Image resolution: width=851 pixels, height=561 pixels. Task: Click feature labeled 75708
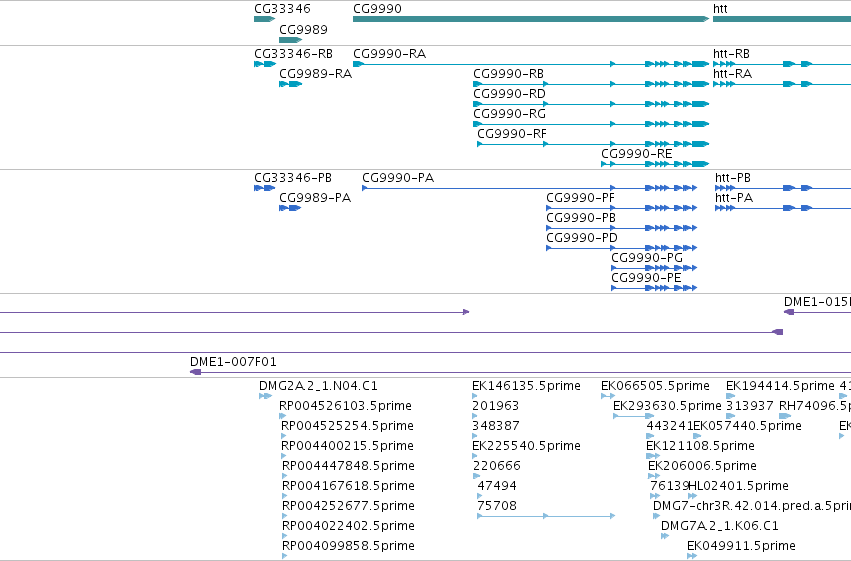546,516
